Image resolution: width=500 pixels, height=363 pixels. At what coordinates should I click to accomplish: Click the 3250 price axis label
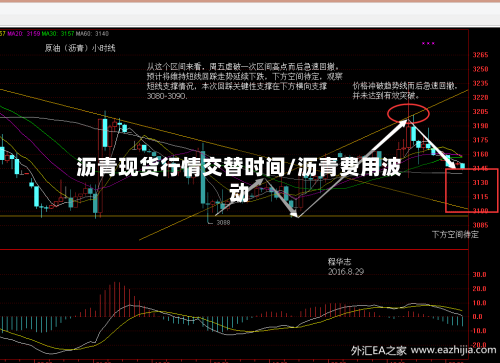point(480,69)
